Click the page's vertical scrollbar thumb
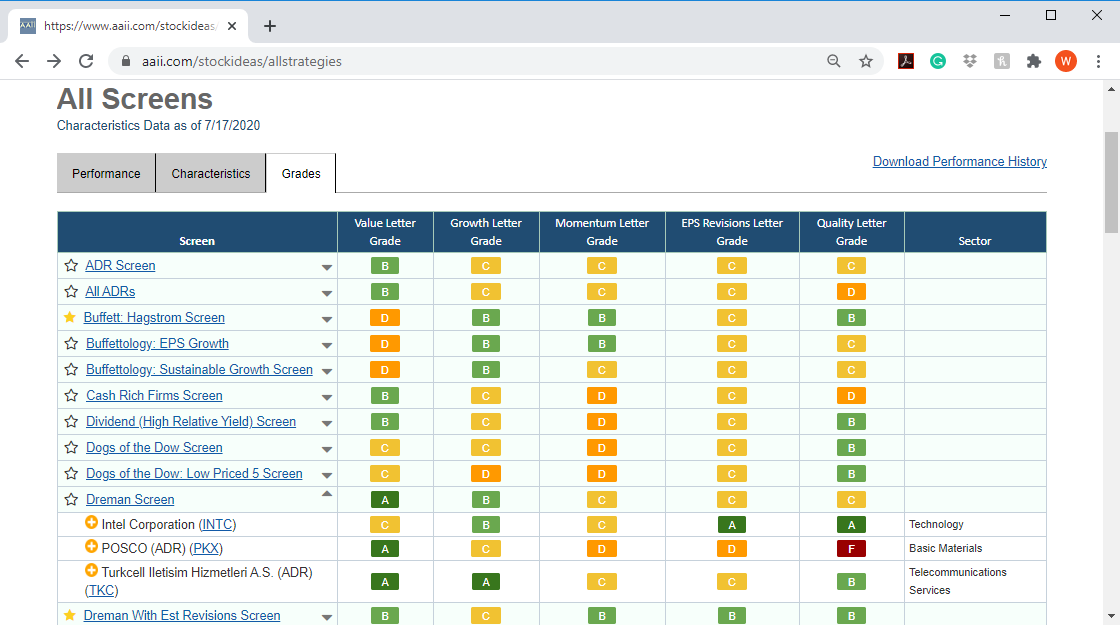Viewport: 1120px width, 625px height. pyautogui.click(x=1111, y=182)
